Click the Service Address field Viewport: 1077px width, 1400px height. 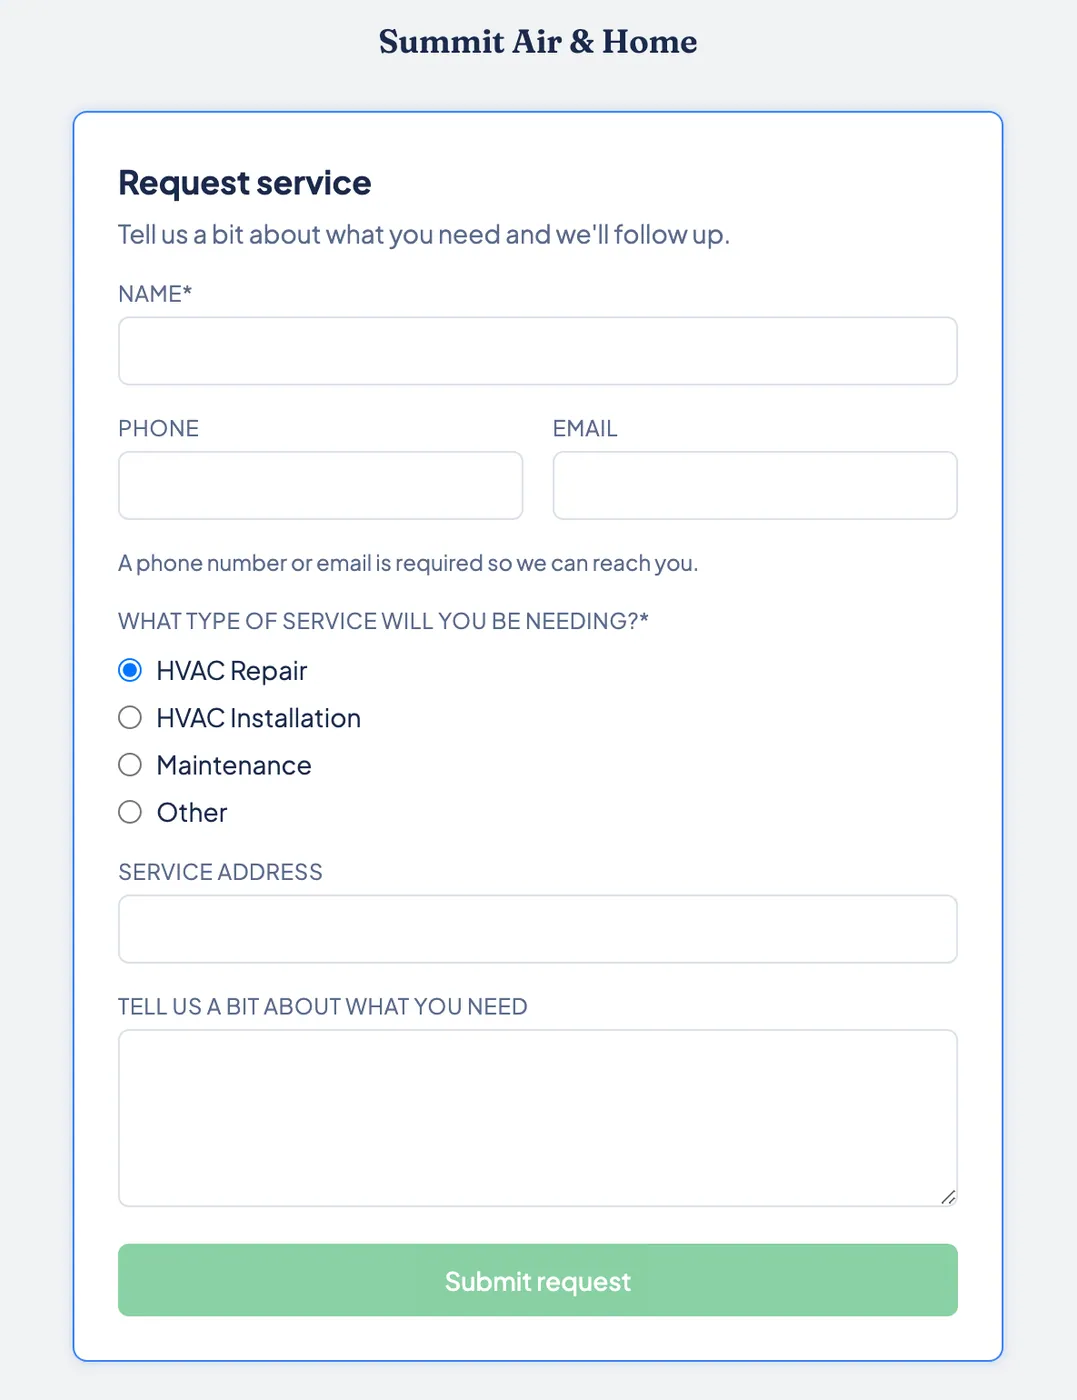click(538, 929)
